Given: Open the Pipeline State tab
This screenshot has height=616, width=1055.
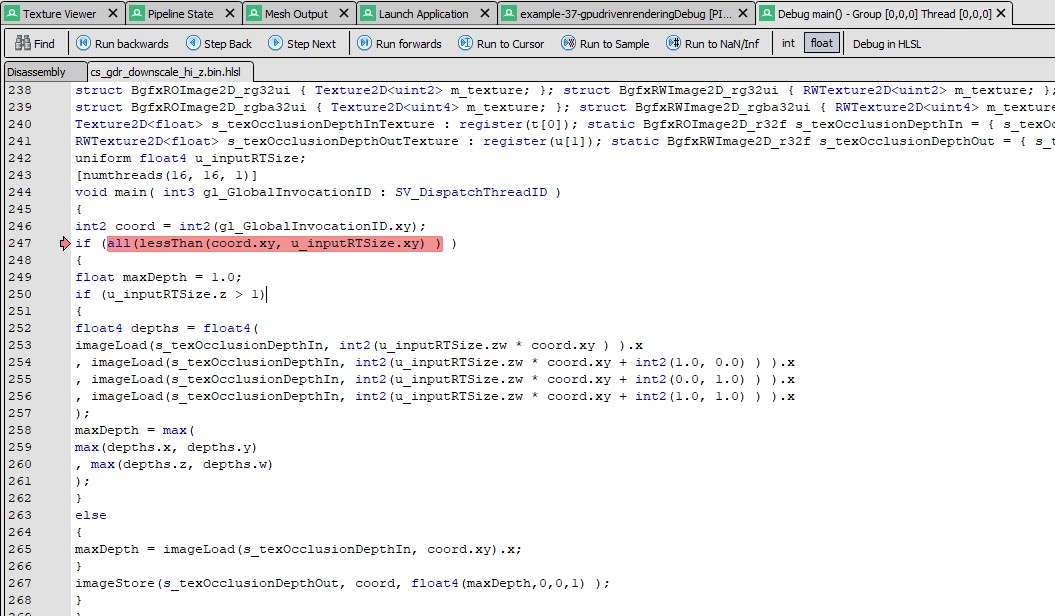Looking at the screenshot, I should coord(180,14).
